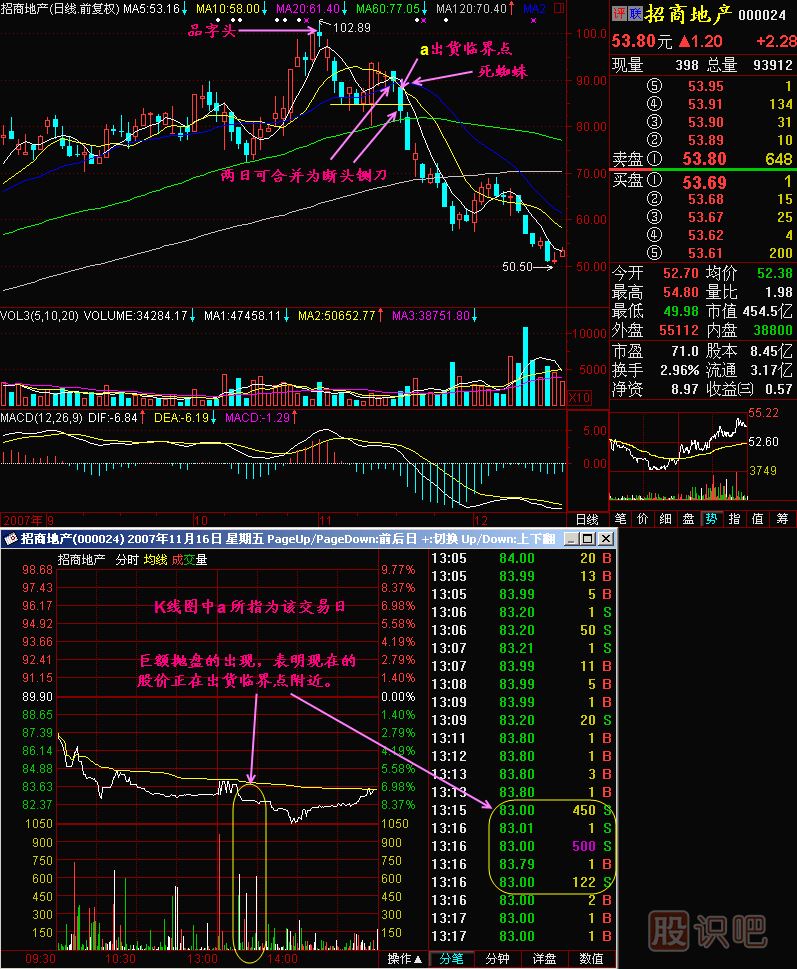Switch to the 分笔 tab
Screen dimensions: 797x969
tap(450, 959)
